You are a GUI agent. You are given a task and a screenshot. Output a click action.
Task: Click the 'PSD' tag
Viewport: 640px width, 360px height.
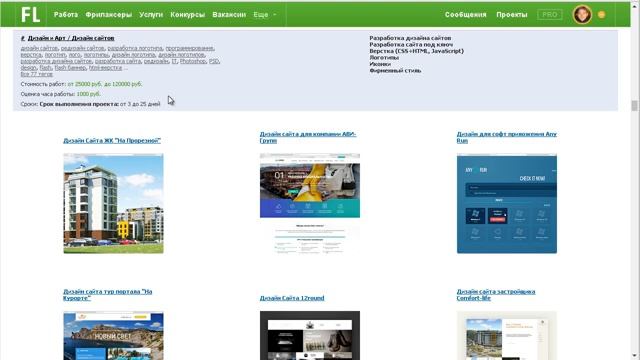tap(214, 61)
